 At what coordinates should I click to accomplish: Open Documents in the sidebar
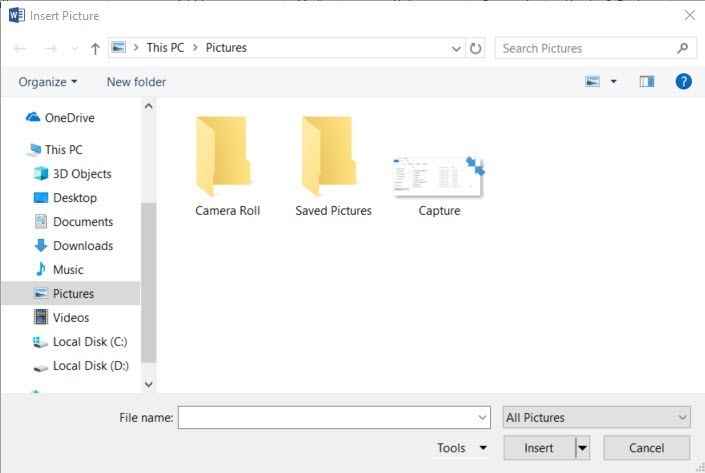[x=74, y=222]
